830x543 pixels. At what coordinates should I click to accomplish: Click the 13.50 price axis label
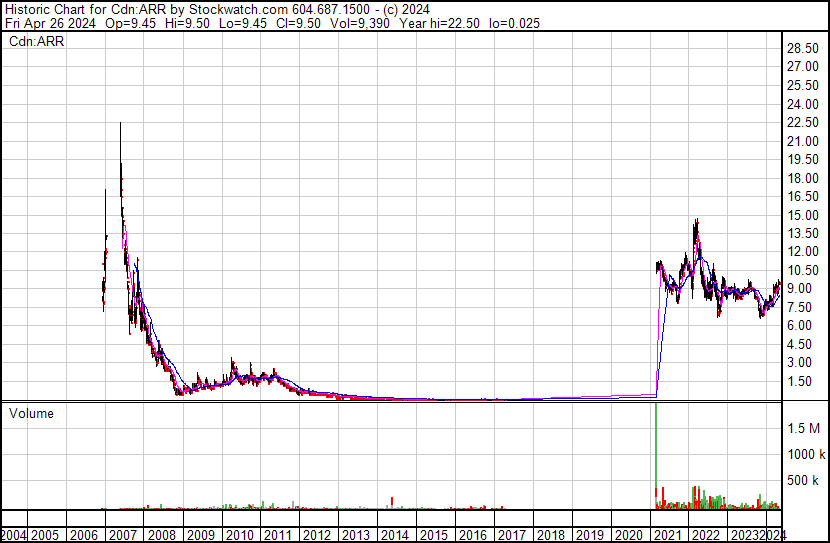(803, 233)
